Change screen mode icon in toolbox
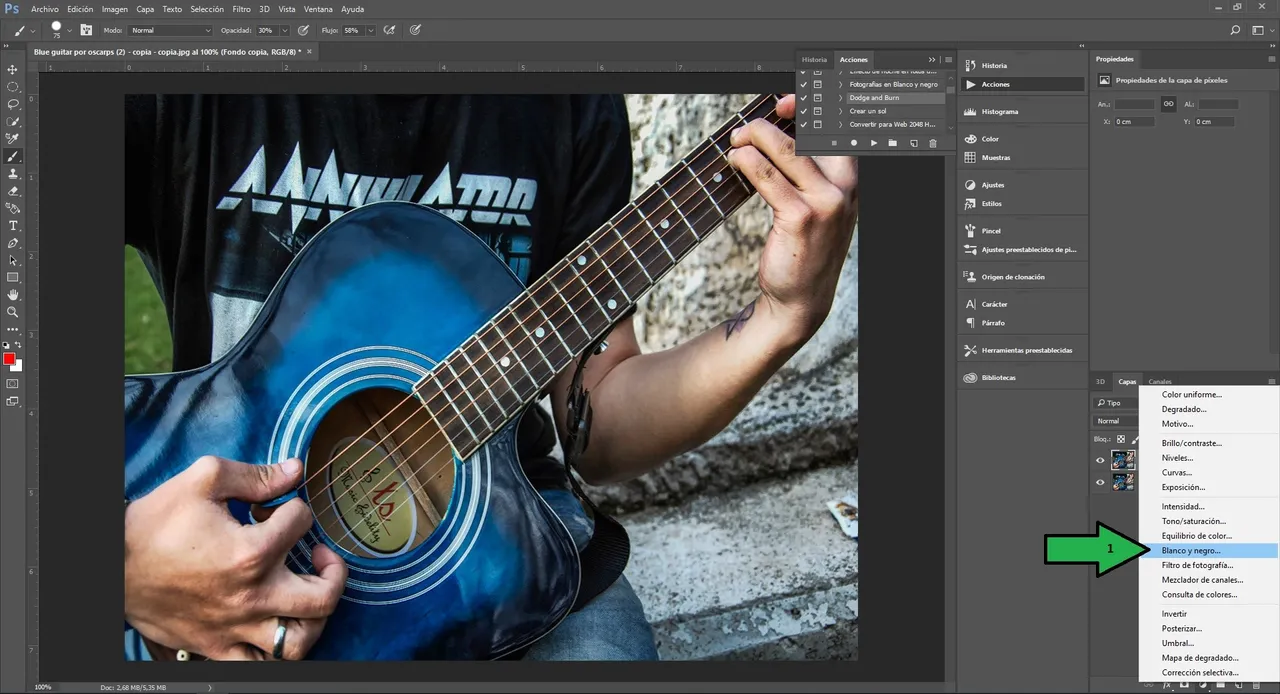The height and width of the screenshot is (694, 1280). click(x=13, y=401)
